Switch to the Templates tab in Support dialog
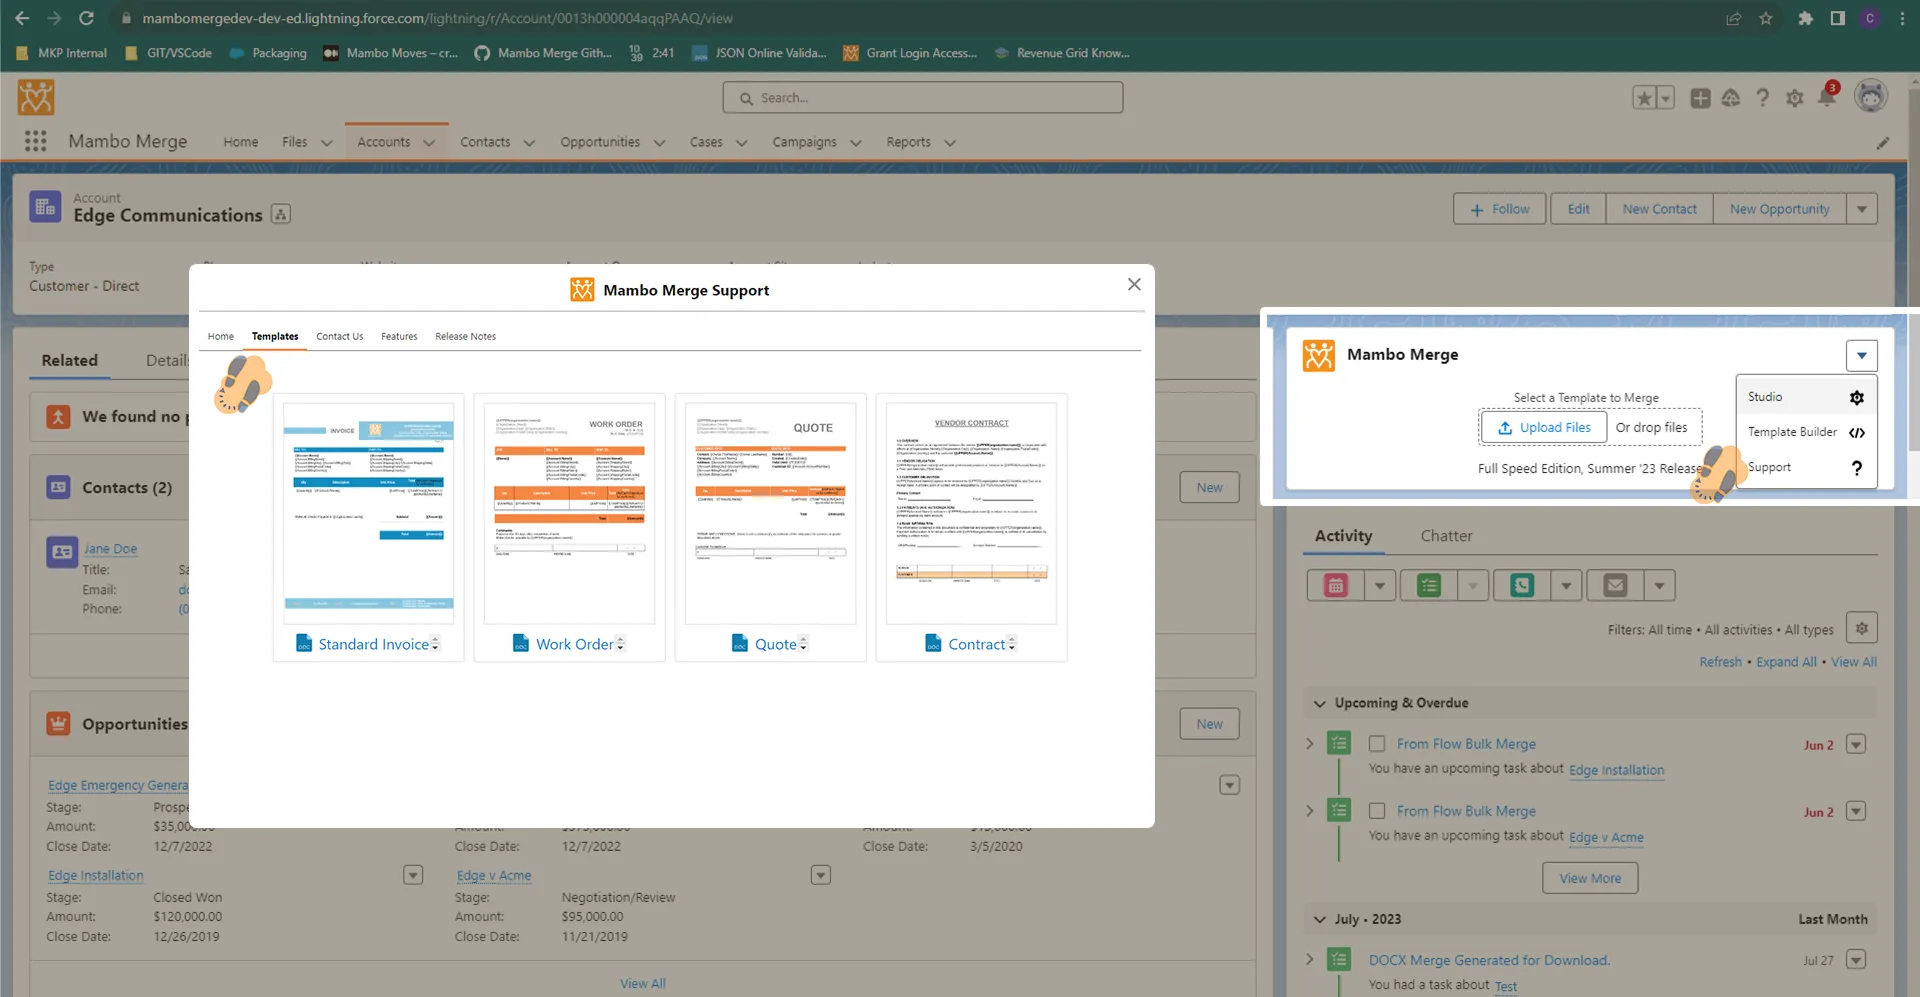The width and height of the screenshot is (1920, 997). (x=275, y=337)
